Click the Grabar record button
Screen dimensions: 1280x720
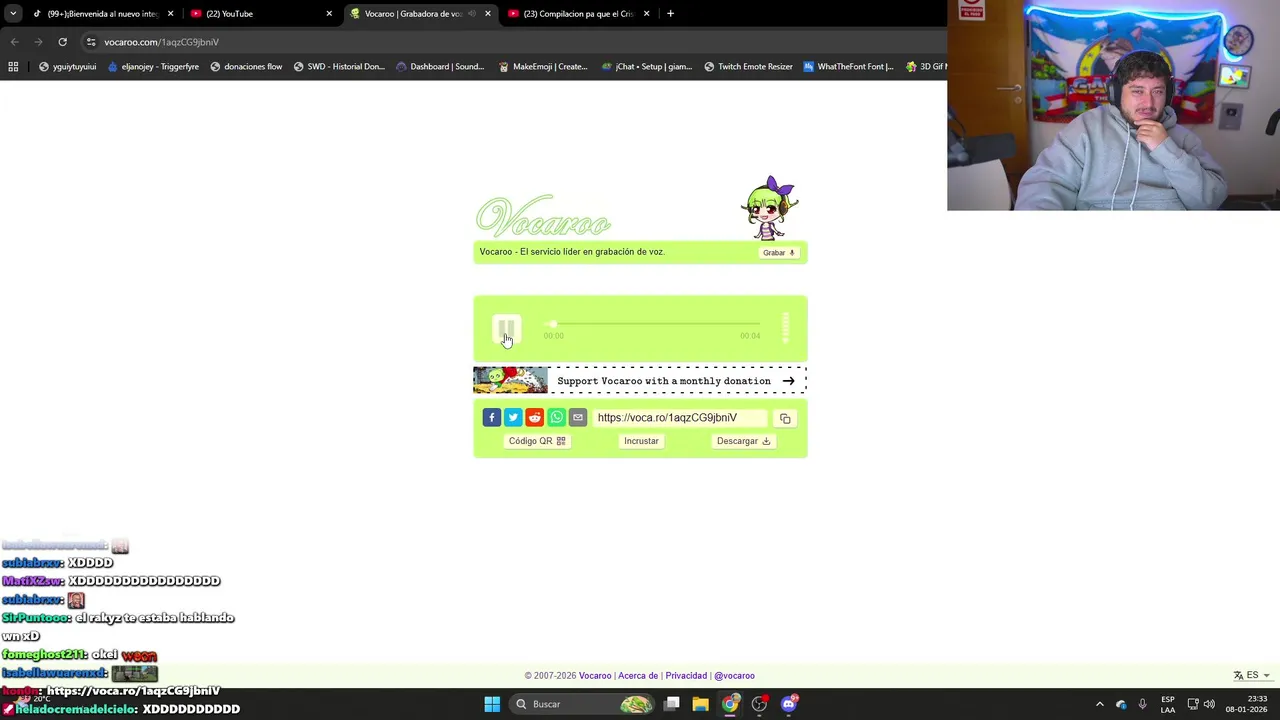click(779, 253)
